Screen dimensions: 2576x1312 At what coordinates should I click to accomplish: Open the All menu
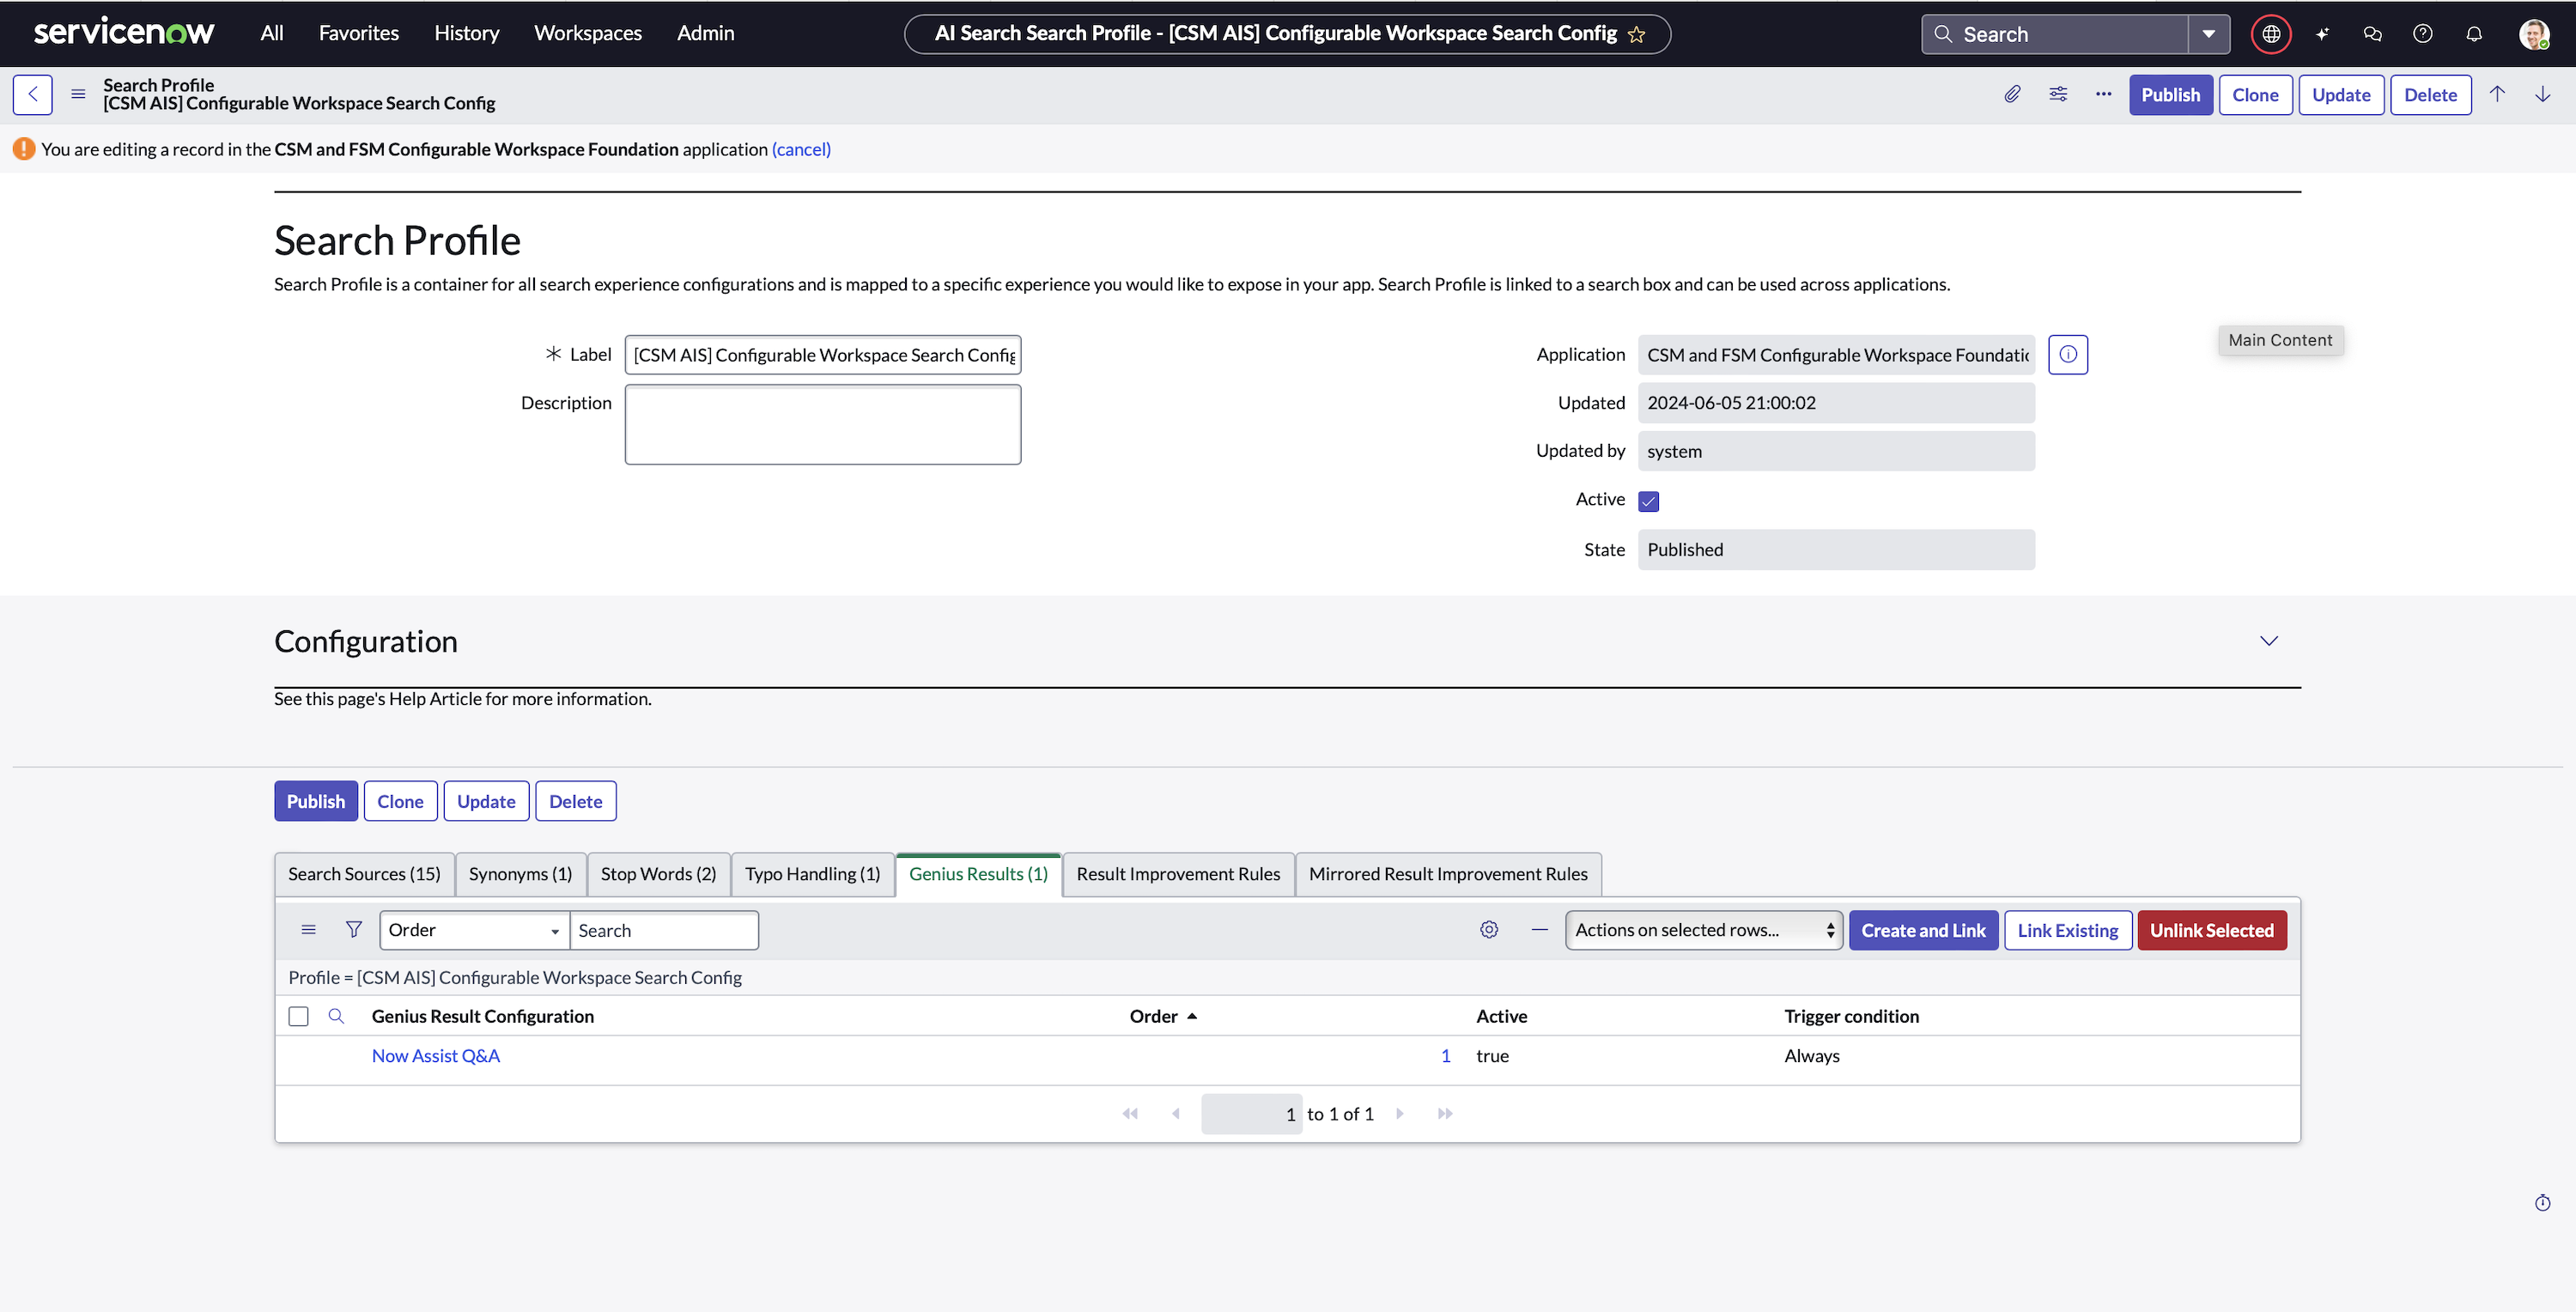pyautogui.click(x=271, y=33)
